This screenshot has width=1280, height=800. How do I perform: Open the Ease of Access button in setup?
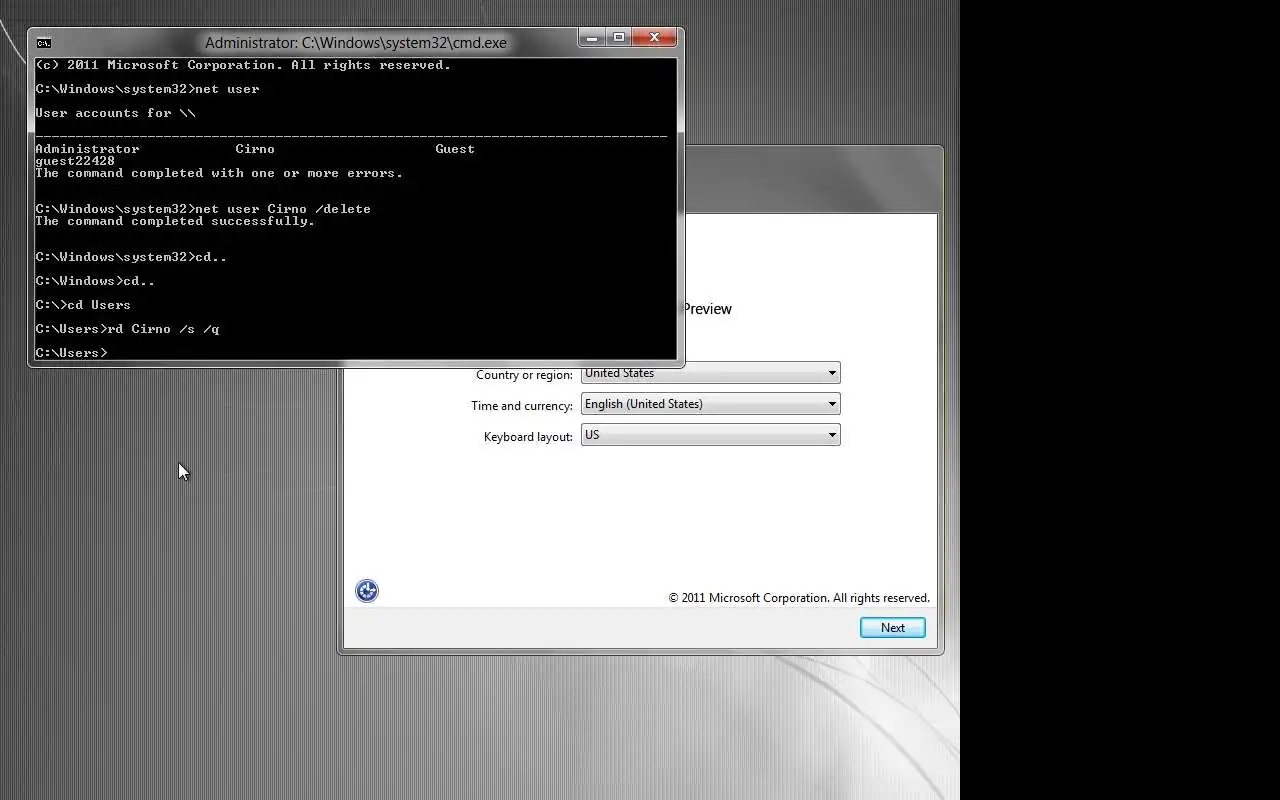tap(367, 591)
